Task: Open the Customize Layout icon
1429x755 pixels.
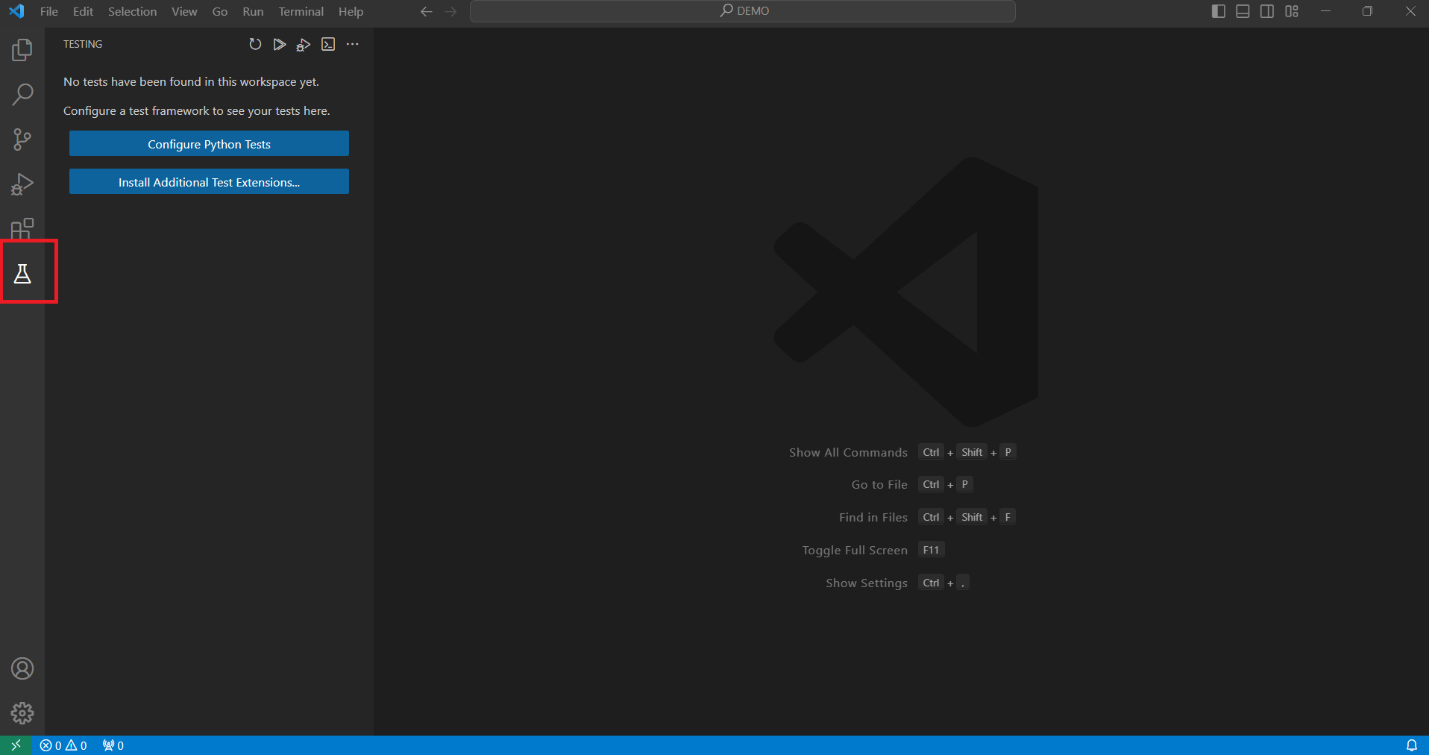Action: tap(1292, 12)
